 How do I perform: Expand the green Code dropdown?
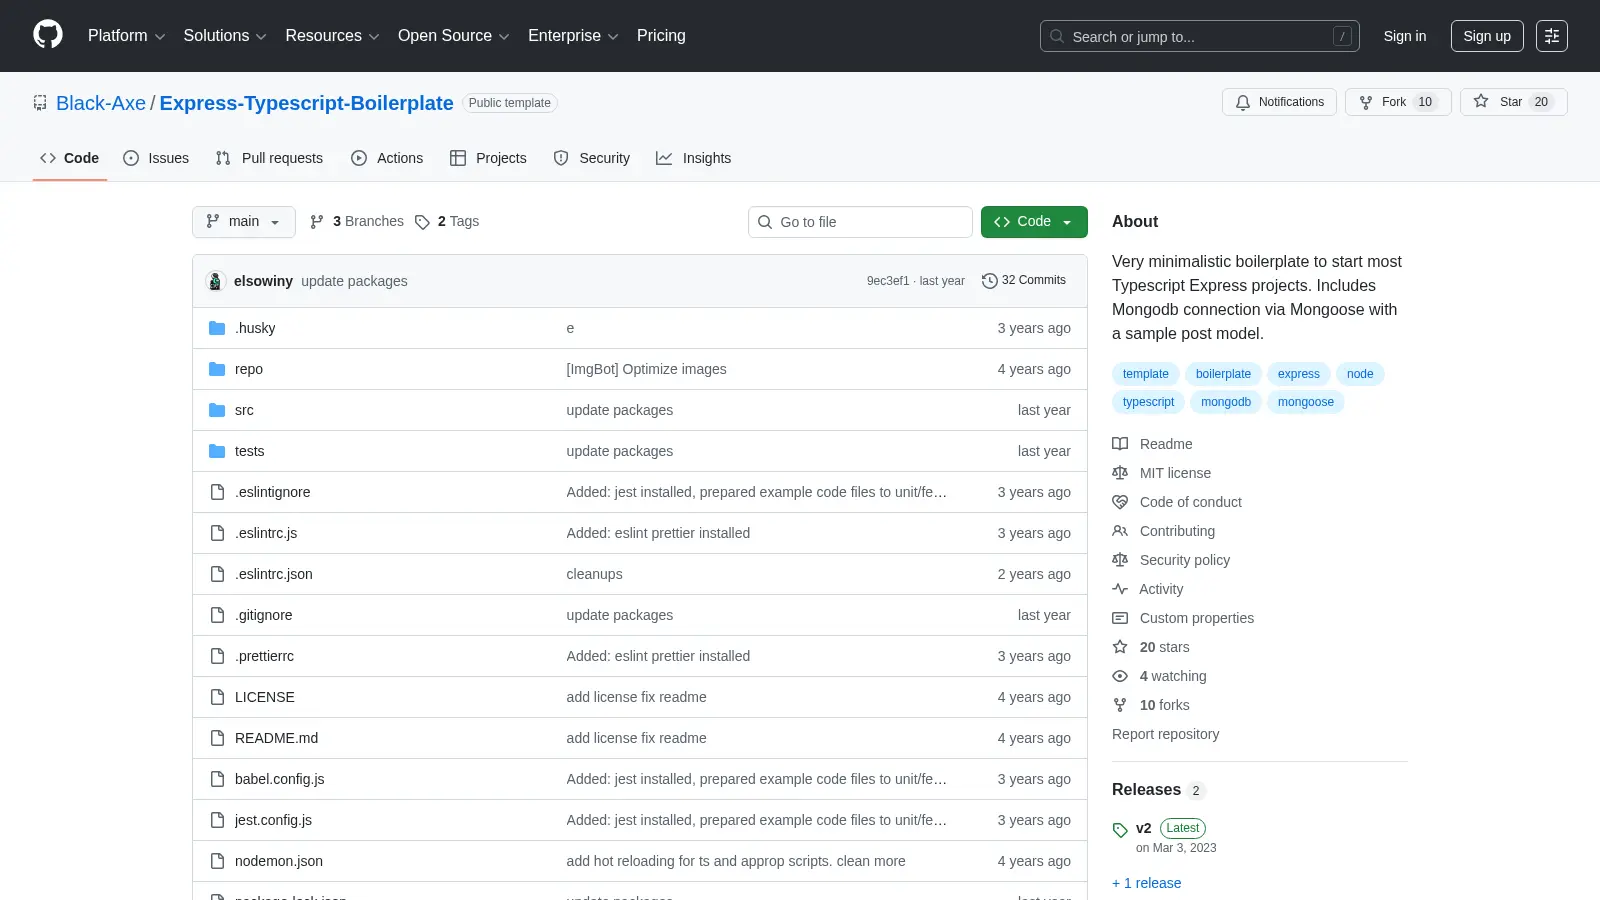(x=1034, y=222)
